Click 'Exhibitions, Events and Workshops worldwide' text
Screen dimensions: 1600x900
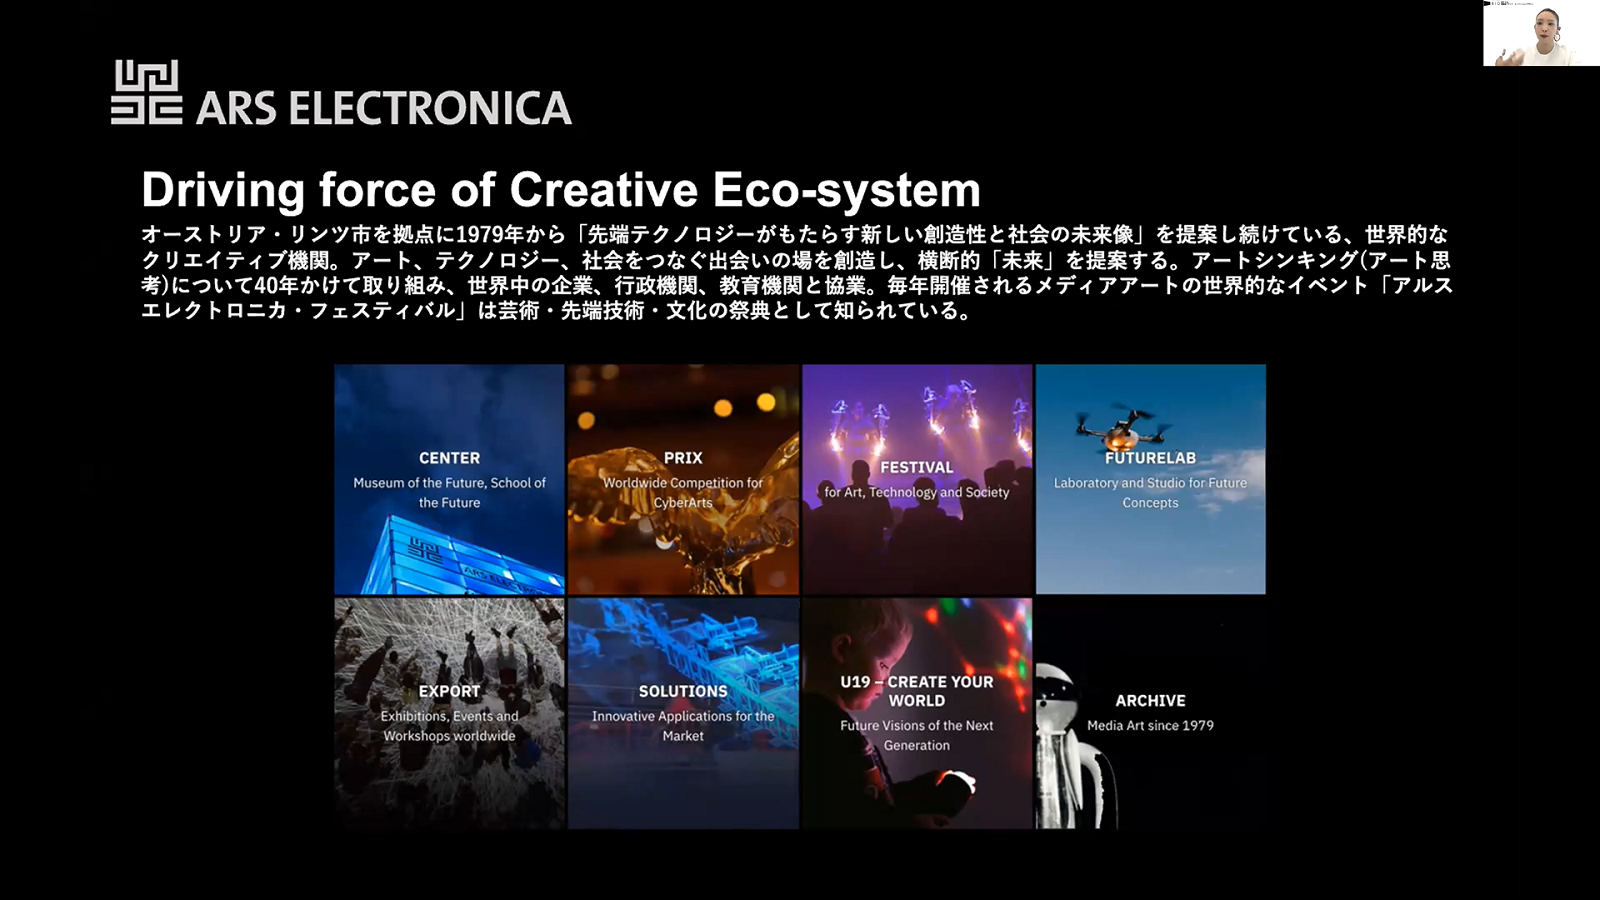[449, 726]
